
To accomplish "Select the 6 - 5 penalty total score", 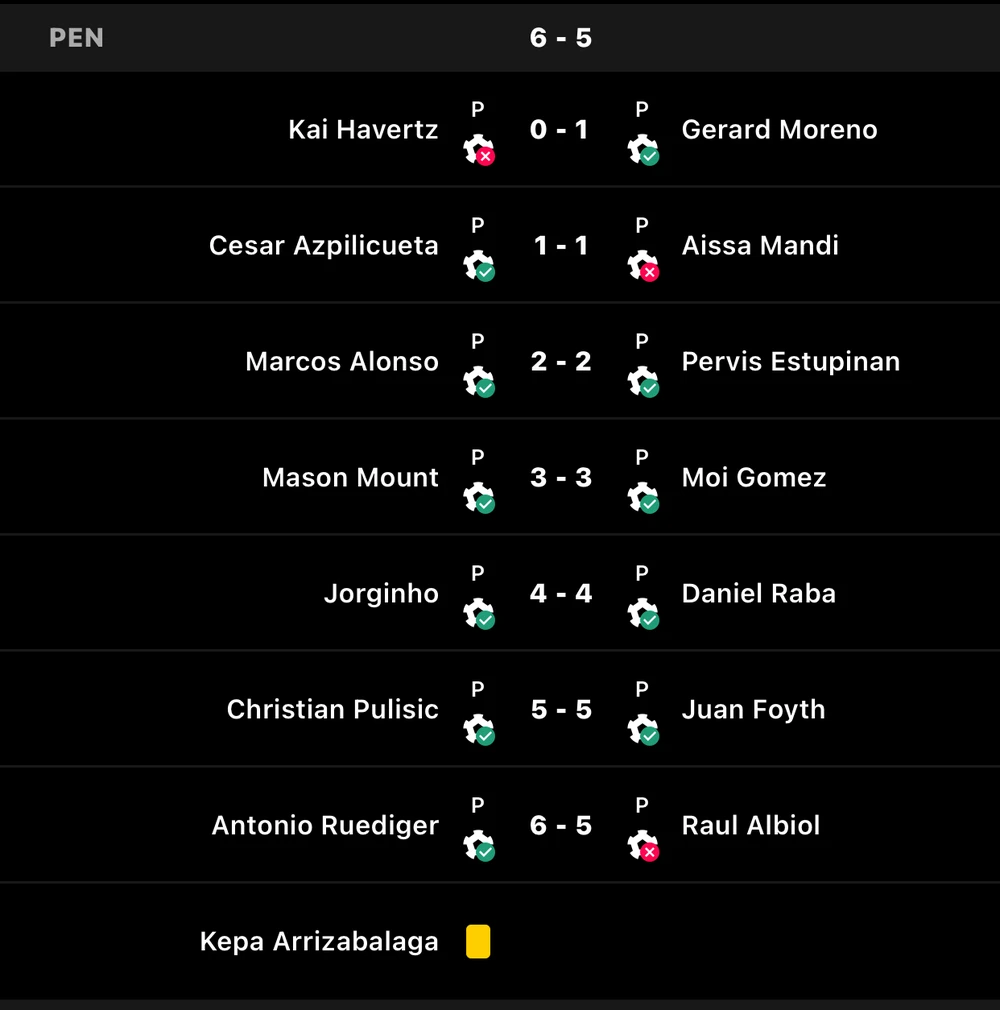I will [561, 38].
